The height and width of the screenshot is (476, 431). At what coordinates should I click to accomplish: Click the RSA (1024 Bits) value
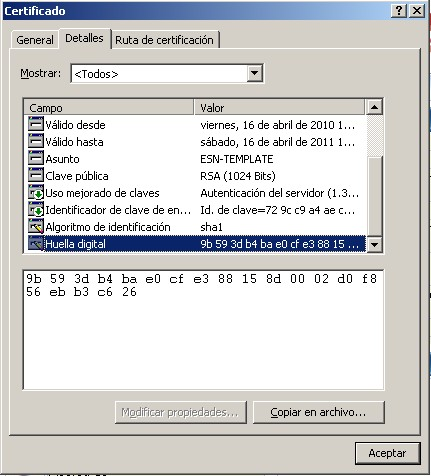tap(238, 176)
